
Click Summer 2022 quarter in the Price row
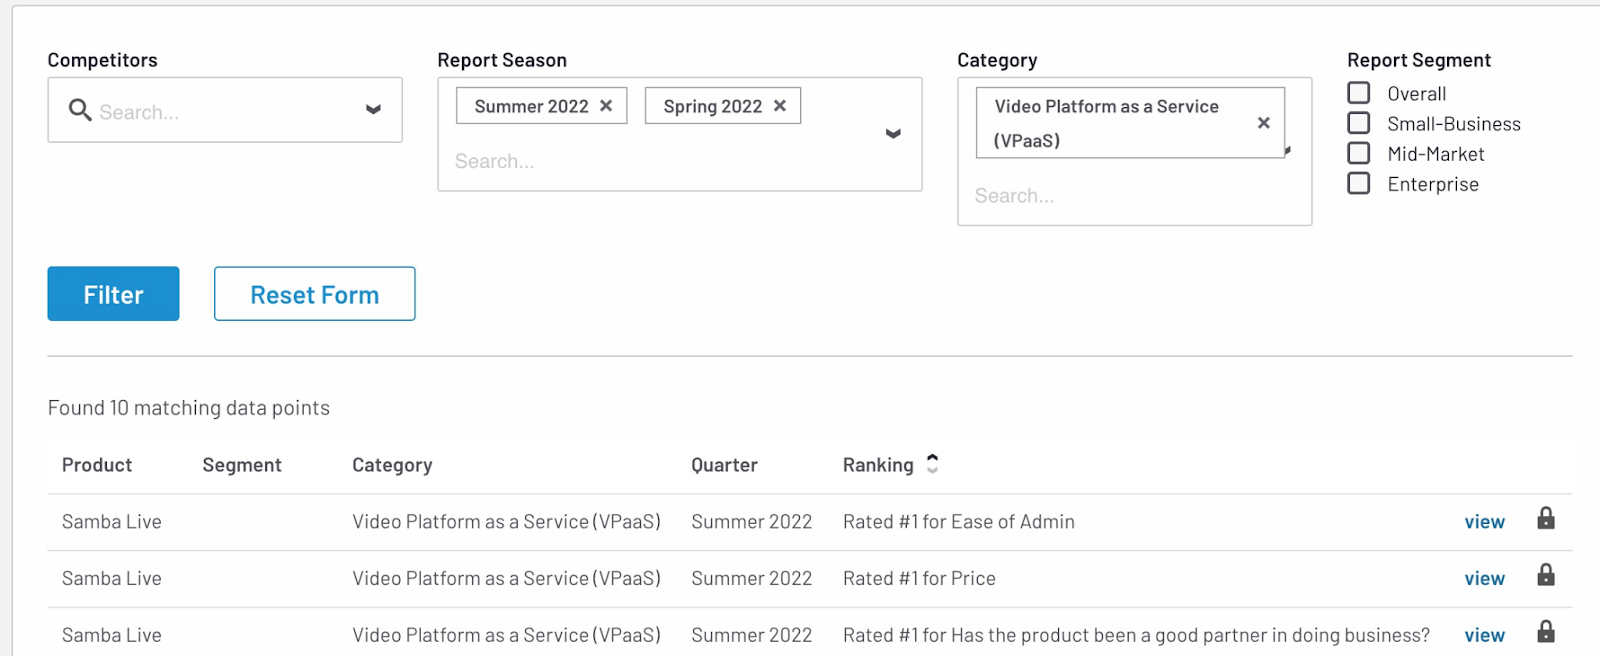point(751,579)
